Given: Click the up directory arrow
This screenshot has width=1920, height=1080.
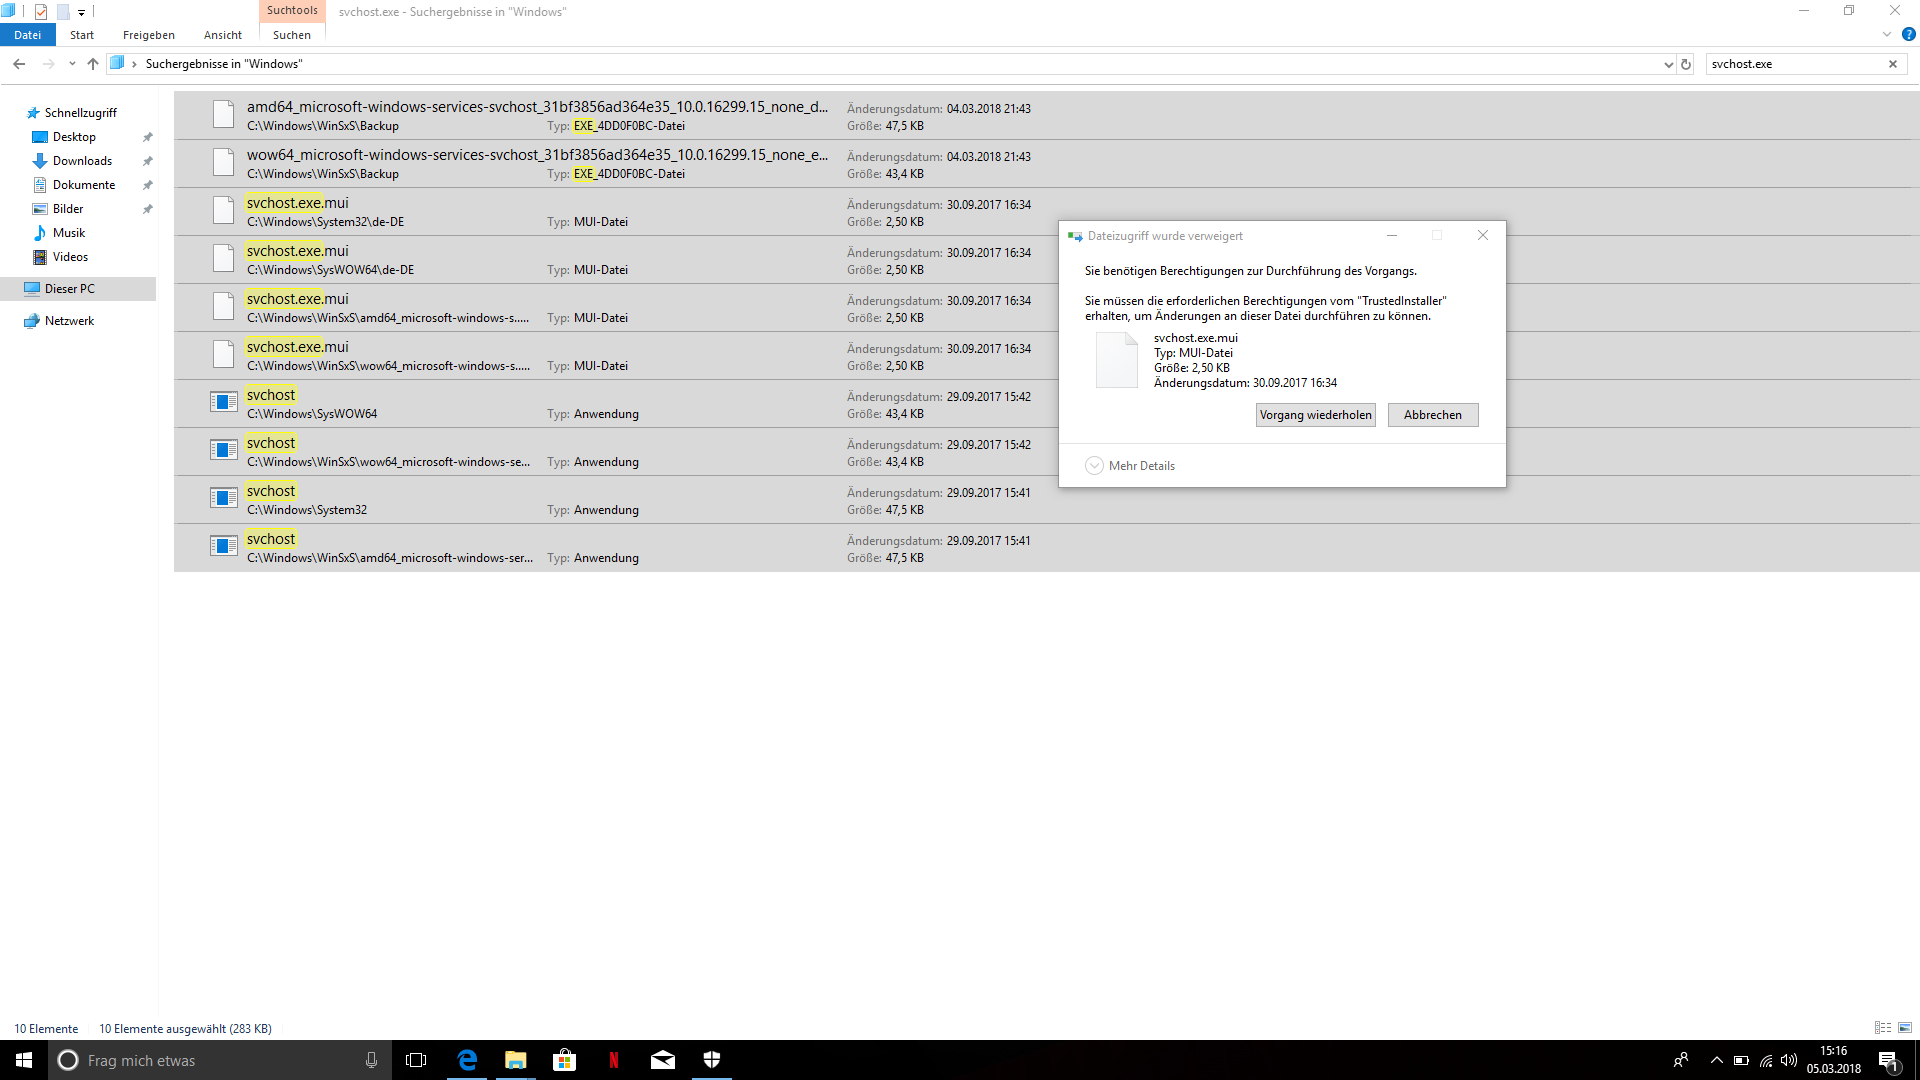Looking at the screenshot, I should coord(93,64).
